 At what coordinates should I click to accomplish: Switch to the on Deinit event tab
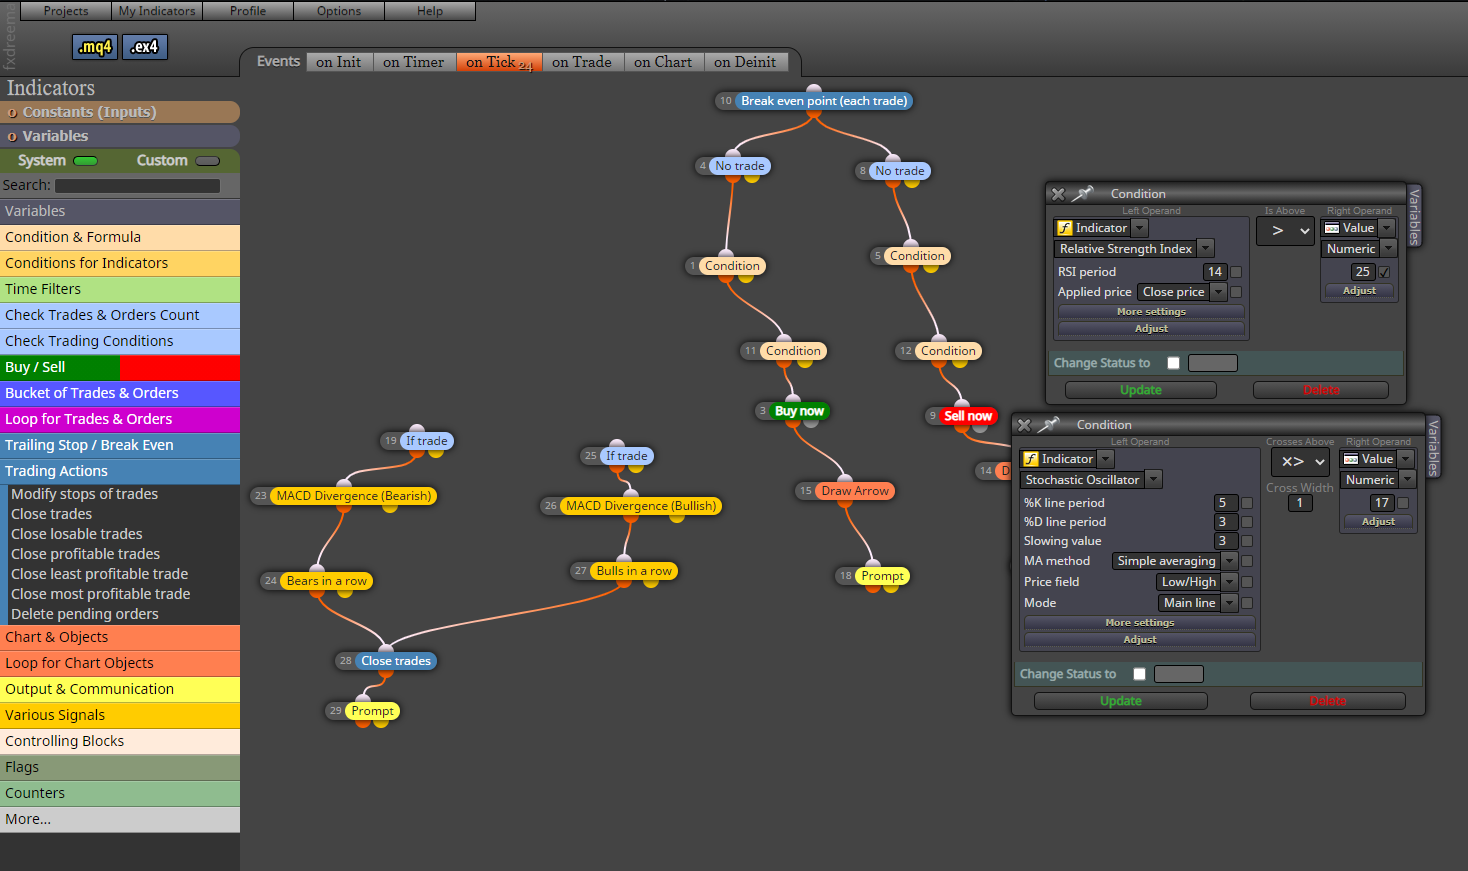click(x=745, y=62)
